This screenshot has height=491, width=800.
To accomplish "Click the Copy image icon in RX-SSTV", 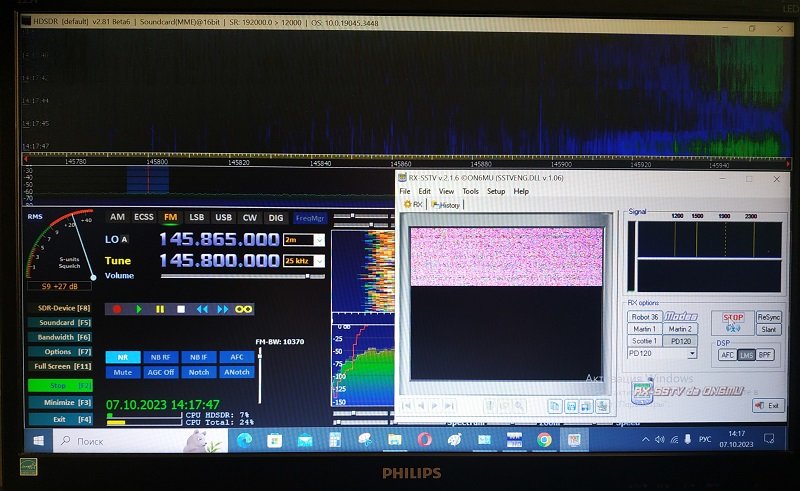I will [555, 406].
